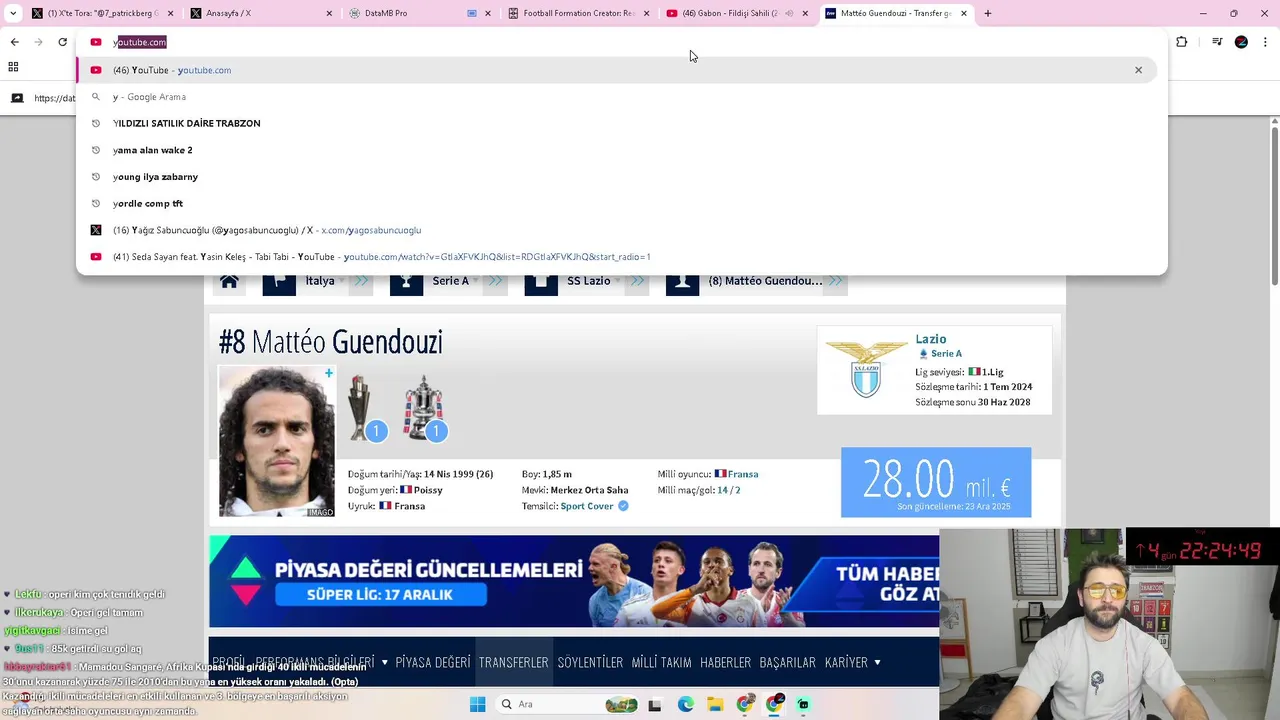Open the TRANSFERLER tab

pyautogui.click(x=513, y=662)
